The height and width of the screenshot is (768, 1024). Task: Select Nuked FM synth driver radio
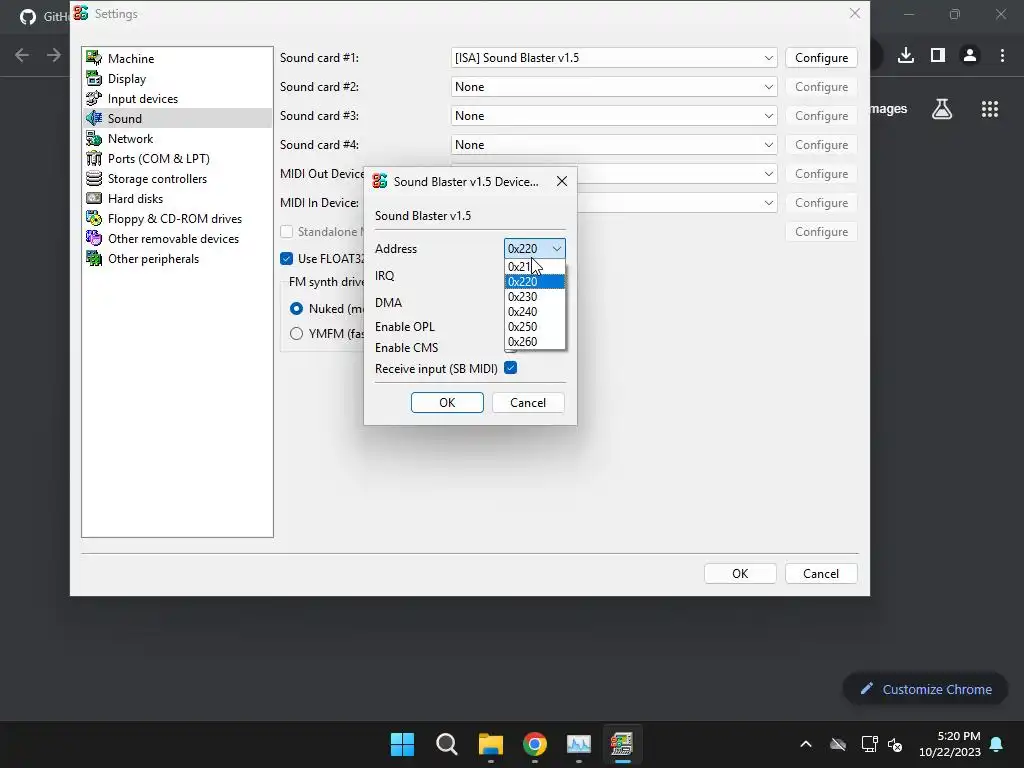tap(296, 308)
